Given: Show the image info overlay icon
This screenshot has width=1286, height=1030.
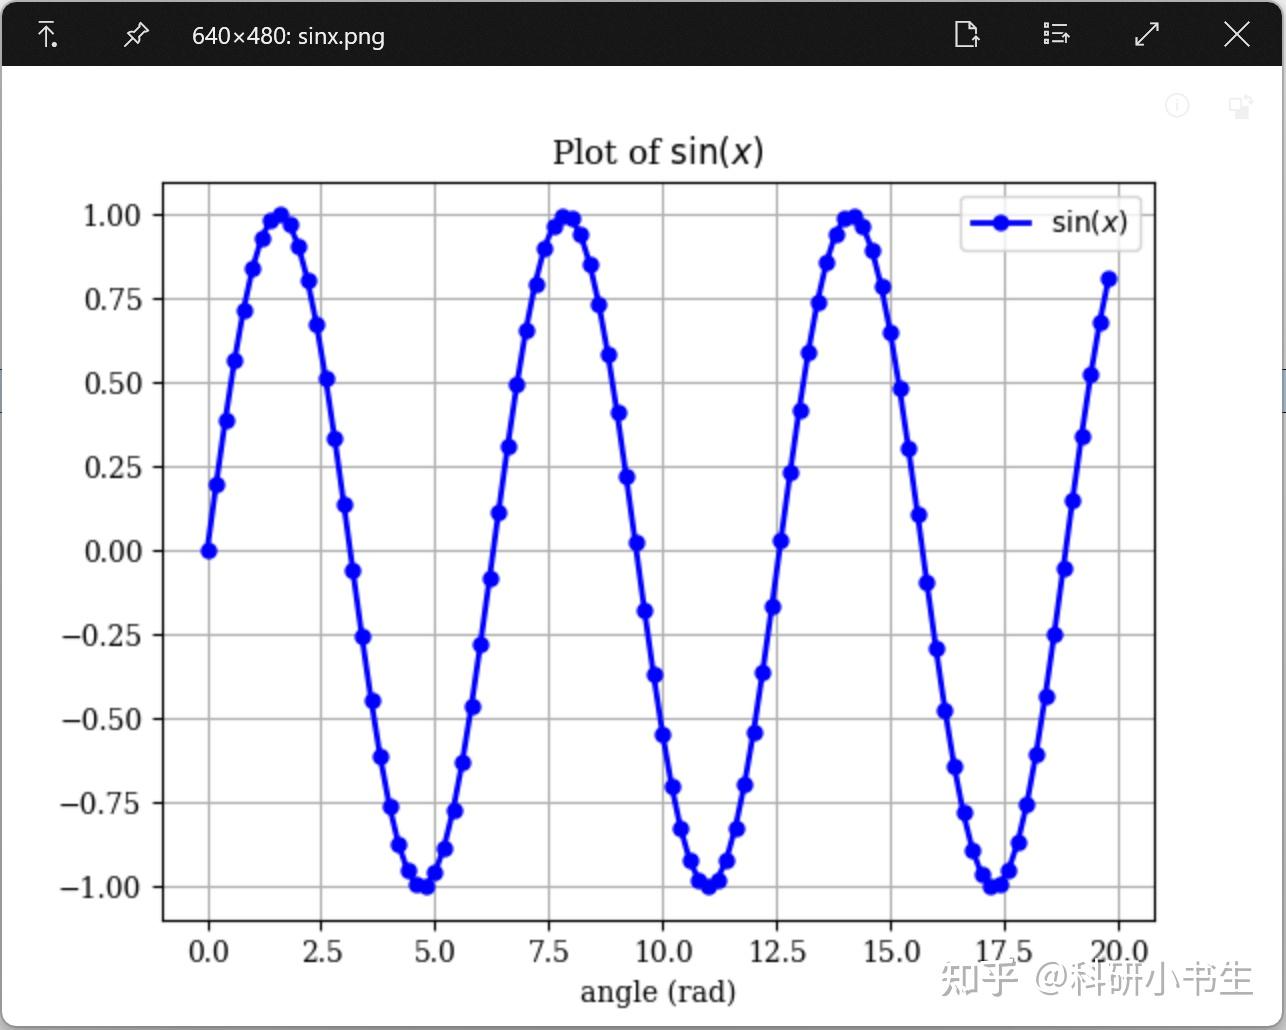Looking at the screenshot, I should coord(1178,106).
